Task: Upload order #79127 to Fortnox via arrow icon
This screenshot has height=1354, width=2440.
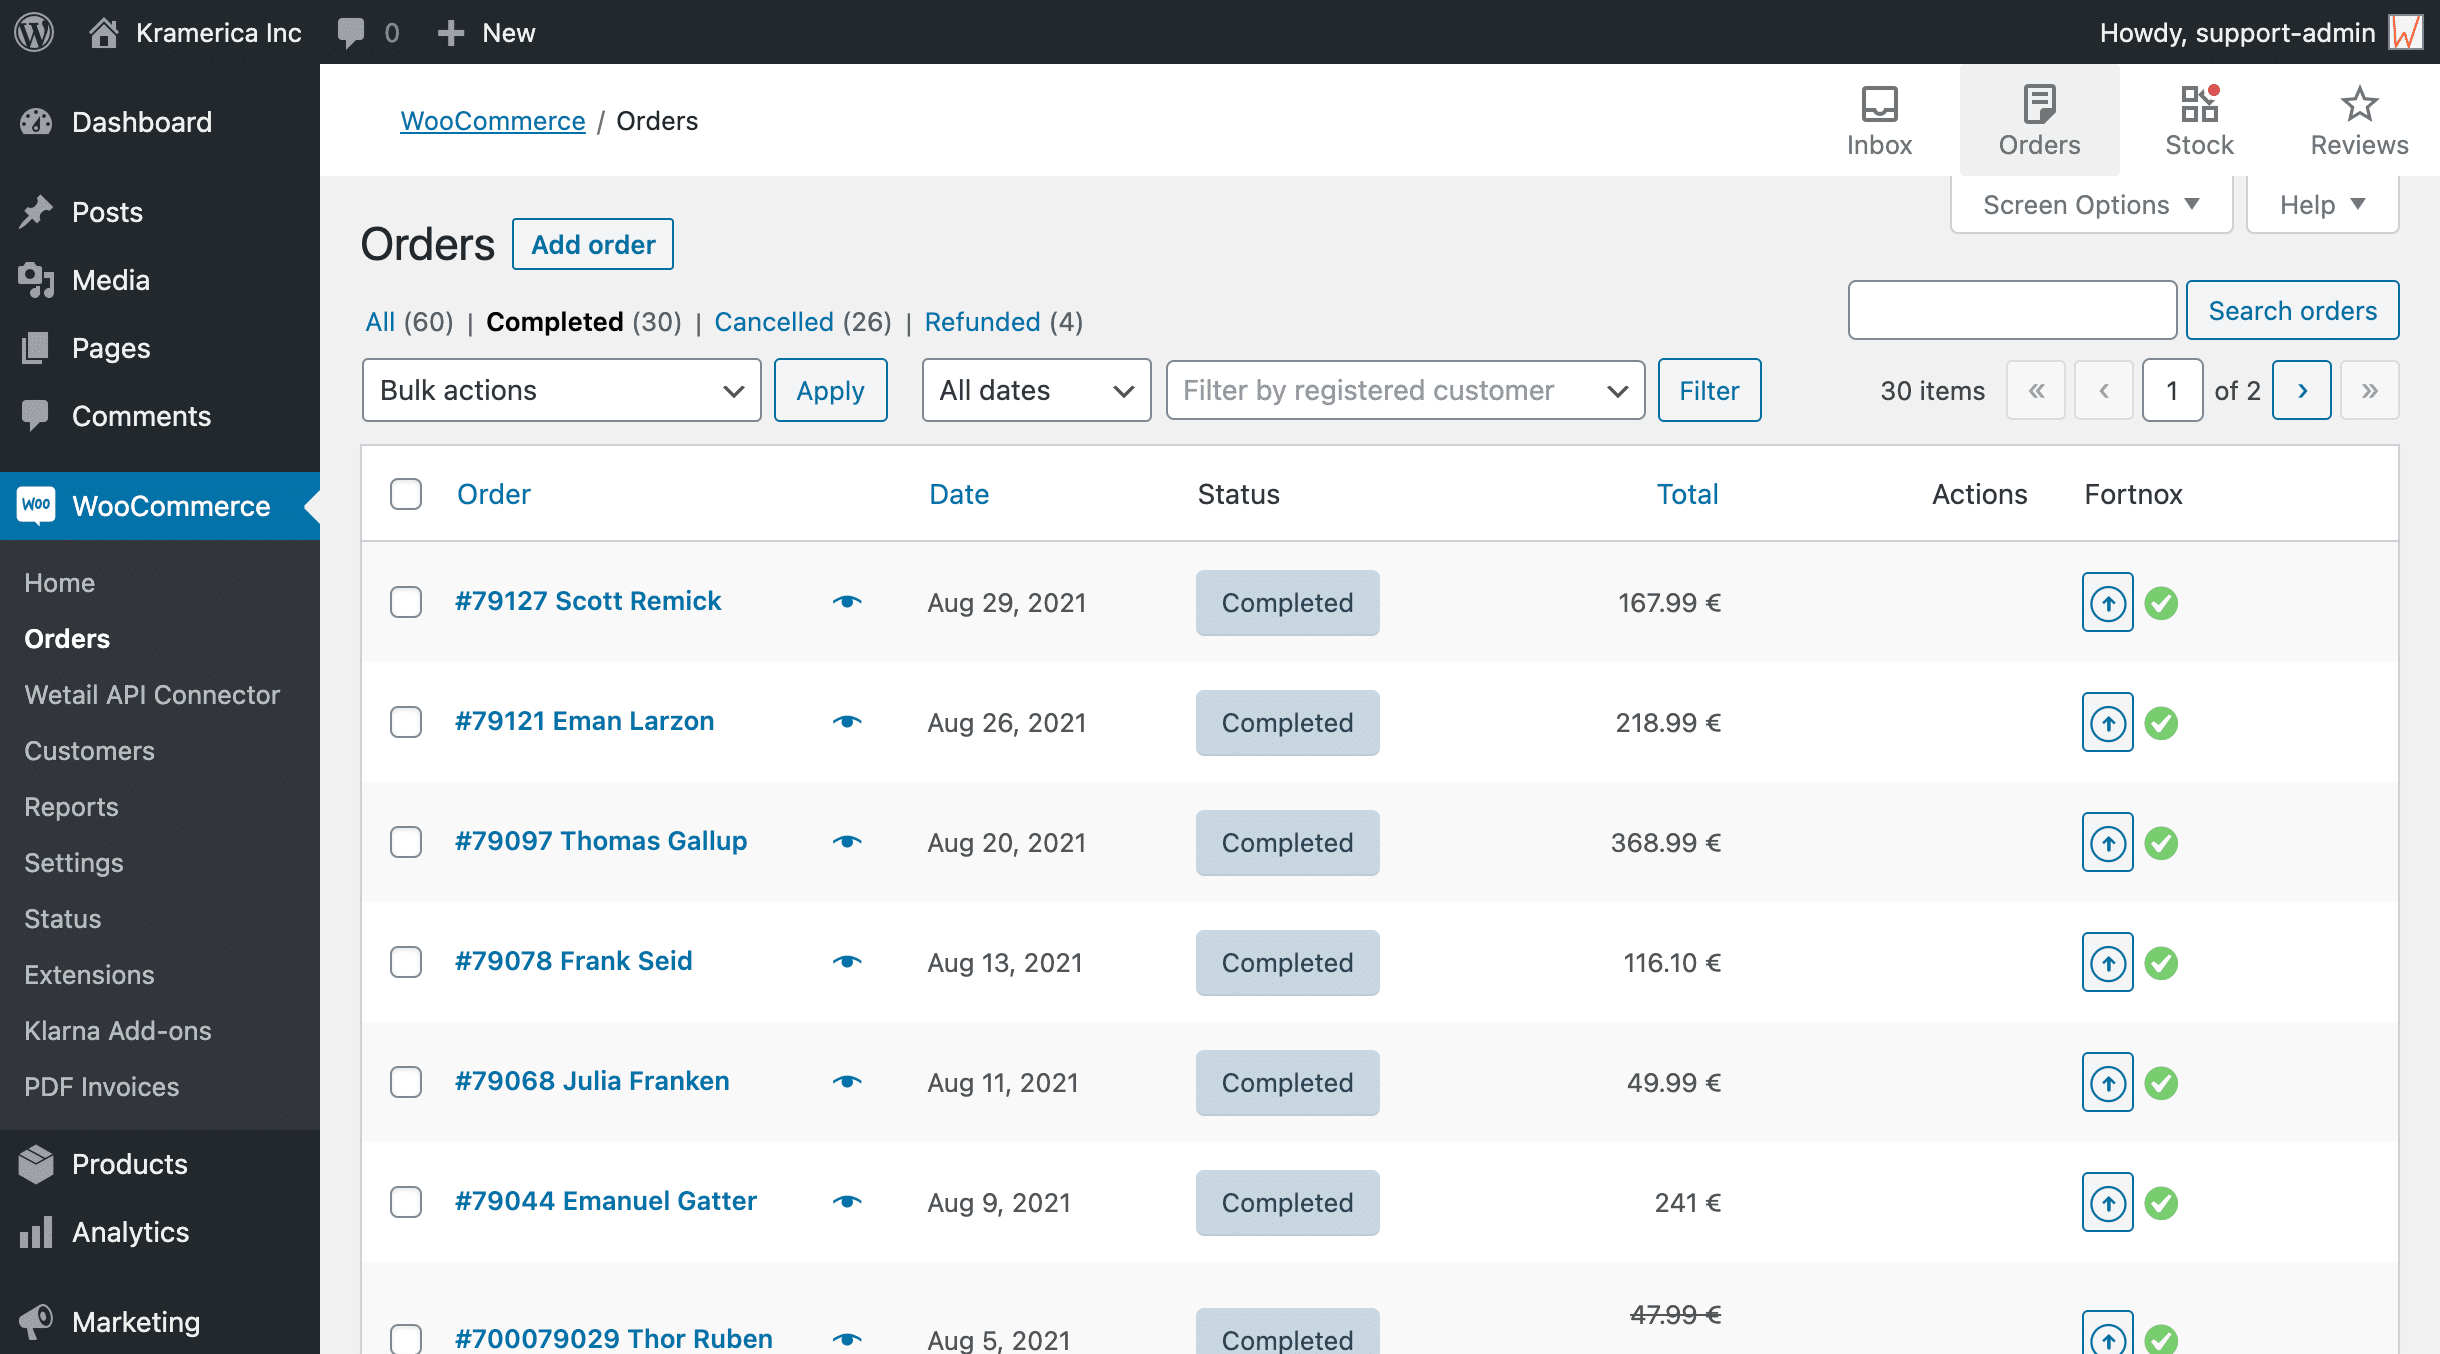Action: click(2107, 603)
